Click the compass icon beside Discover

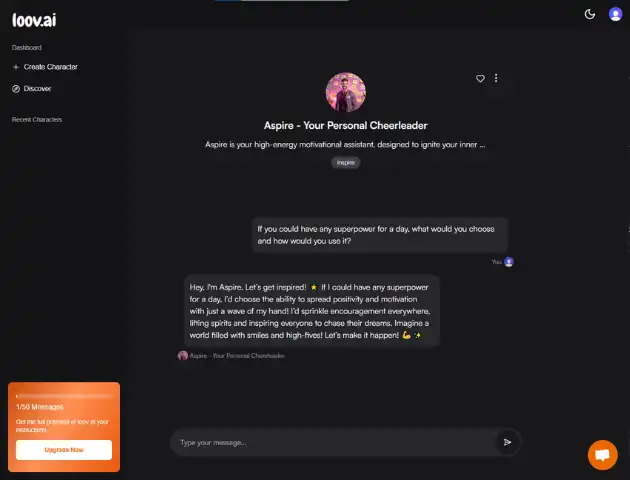pos(16,89)
